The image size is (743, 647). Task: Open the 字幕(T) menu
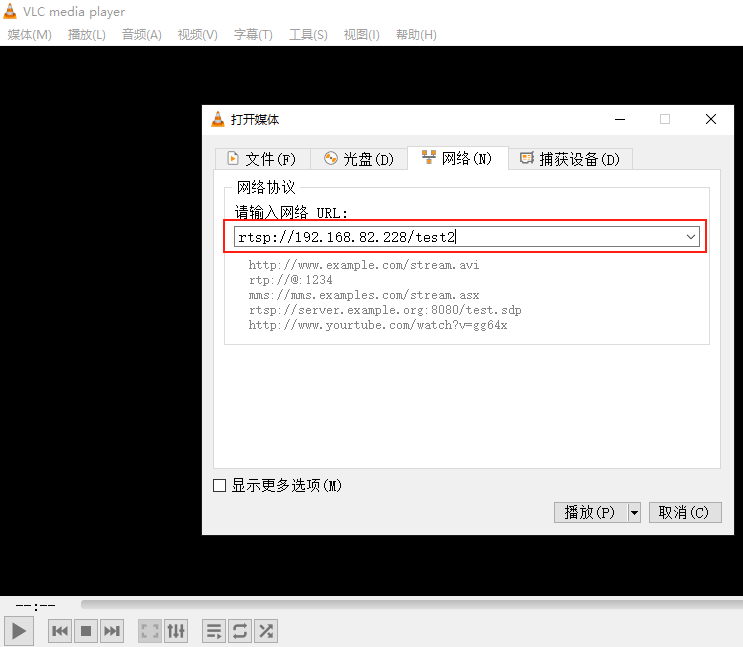(x=253, y=35)
